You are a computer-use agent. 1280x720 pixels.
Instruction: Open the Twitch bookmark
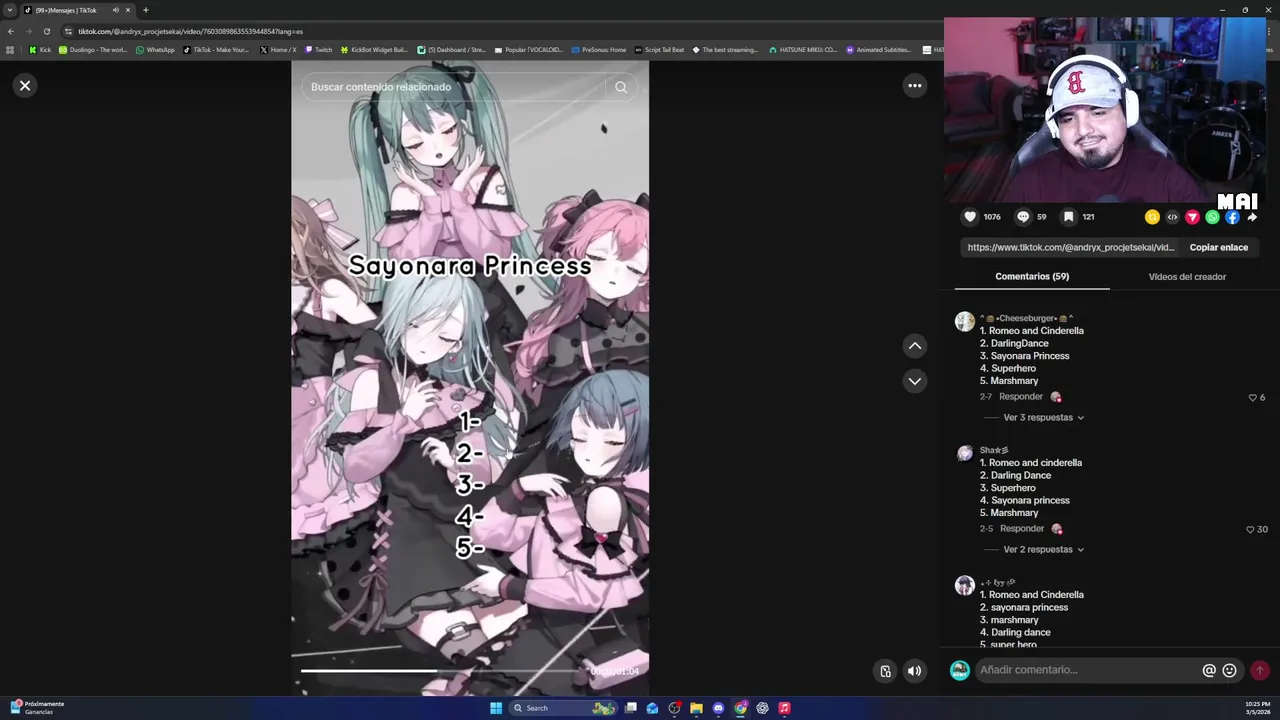pos(318,50)
